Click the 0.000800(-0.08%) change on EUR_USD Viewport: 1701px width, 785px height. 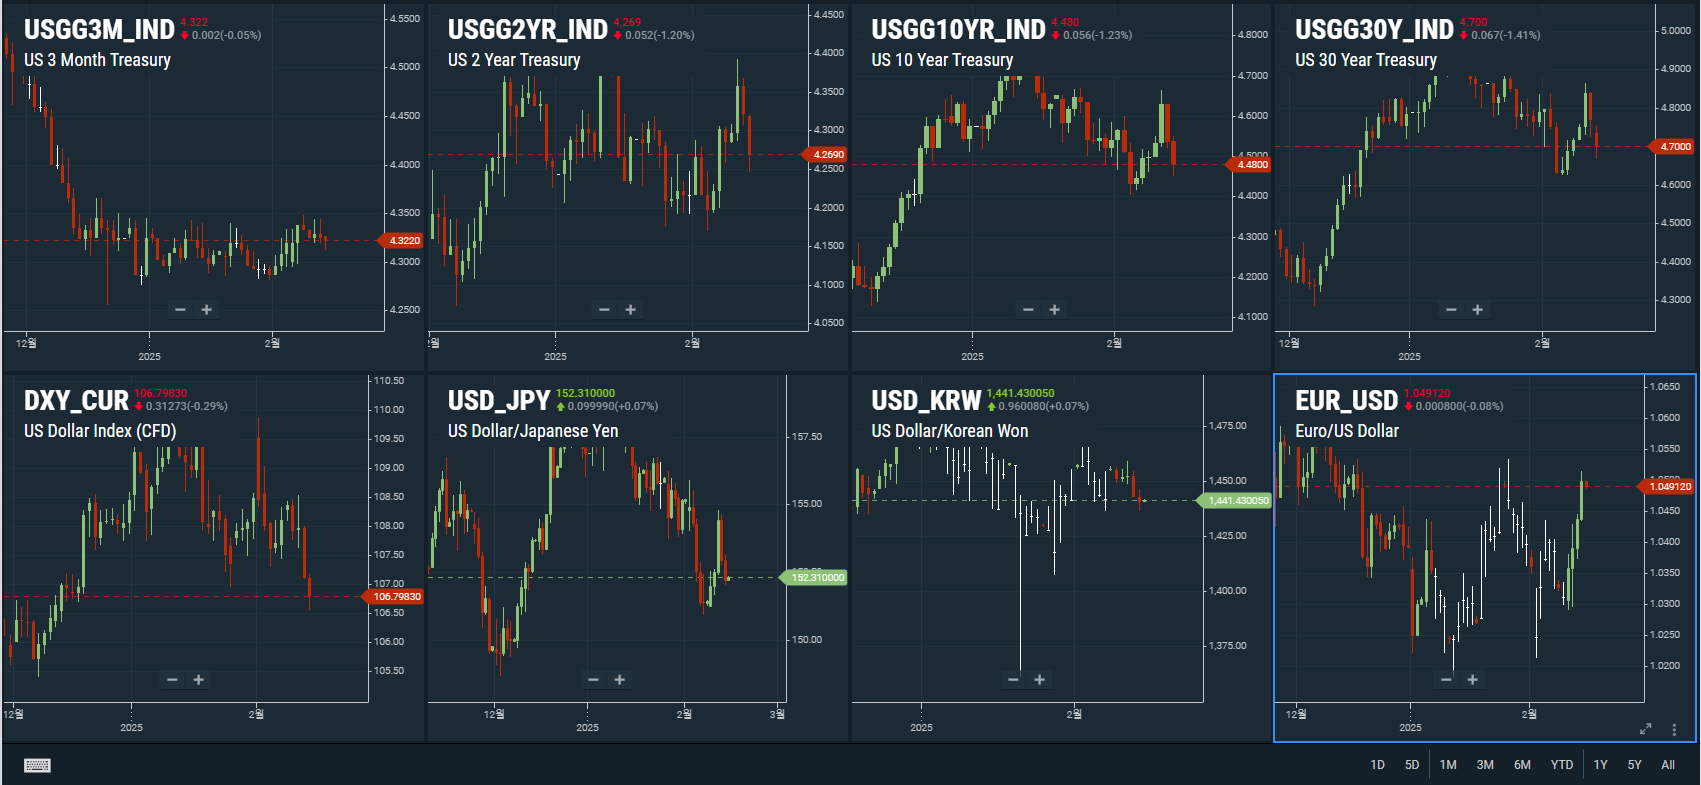point(1459,406)
